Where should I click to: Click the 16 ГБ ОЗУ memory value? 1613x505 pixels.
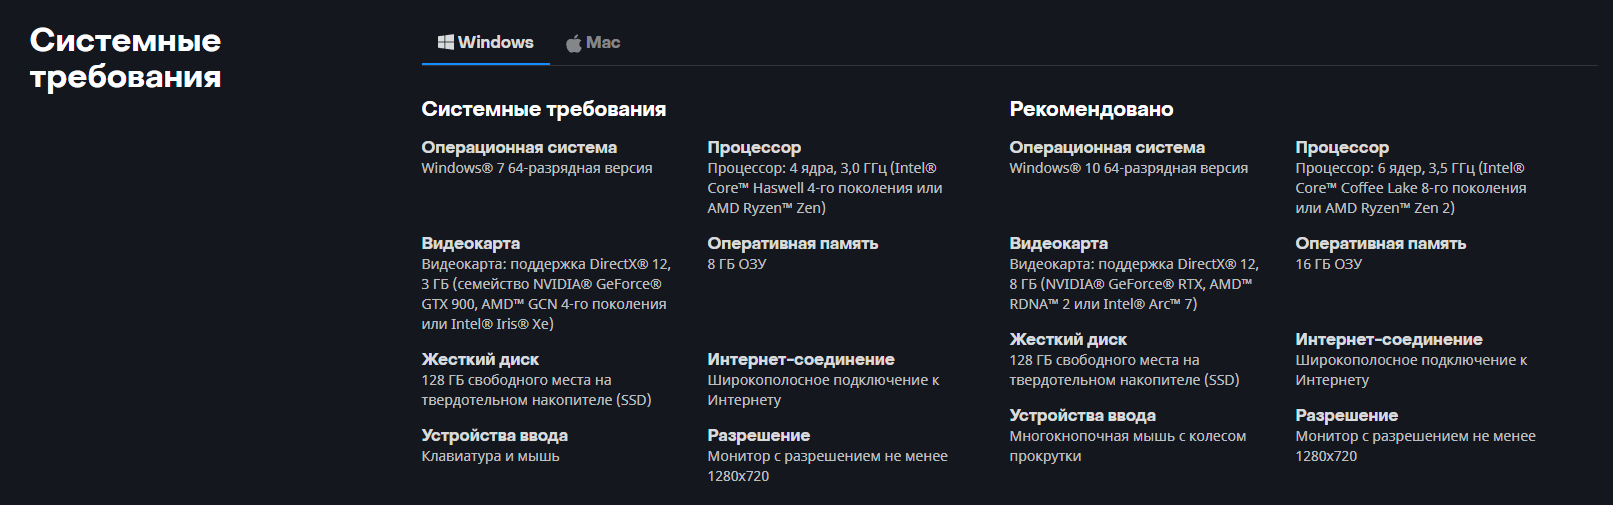point(1328,264)
